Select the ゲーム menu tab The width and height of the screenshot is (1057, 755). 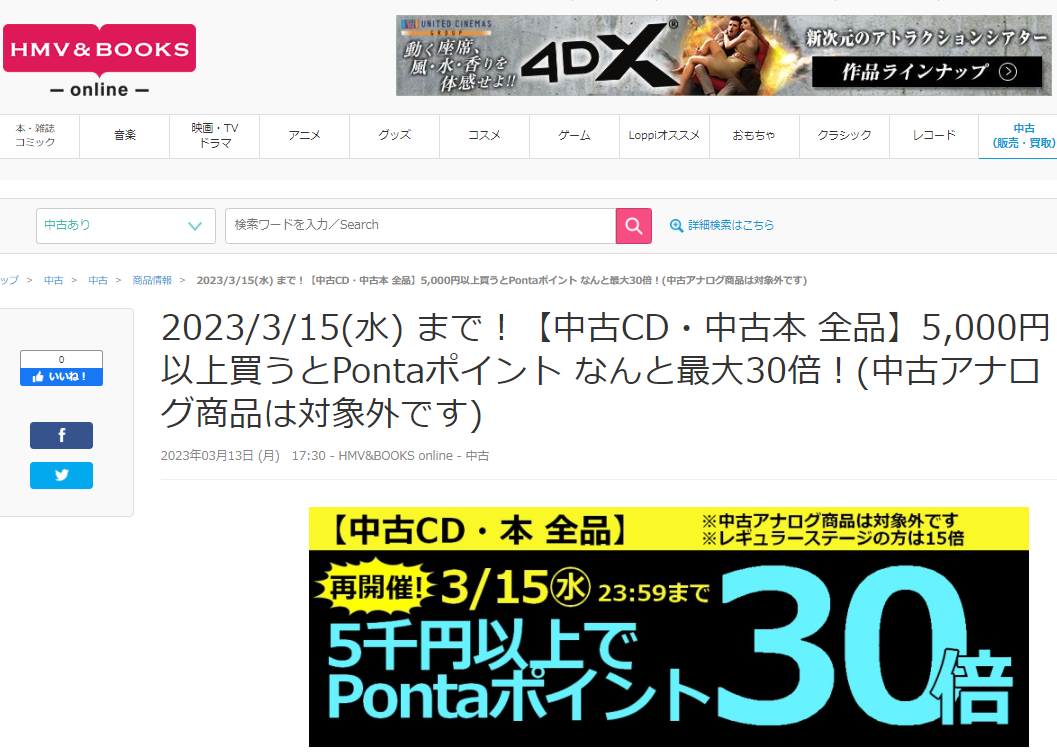tap(574, 135)
